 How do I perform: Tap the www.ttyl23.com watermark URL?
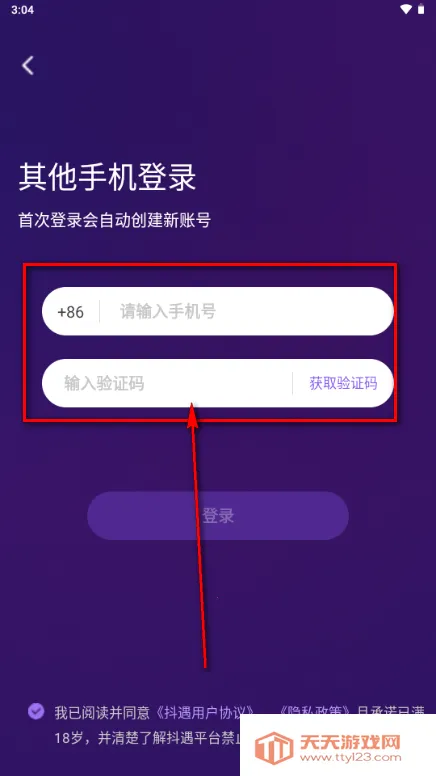coord(350,758)
